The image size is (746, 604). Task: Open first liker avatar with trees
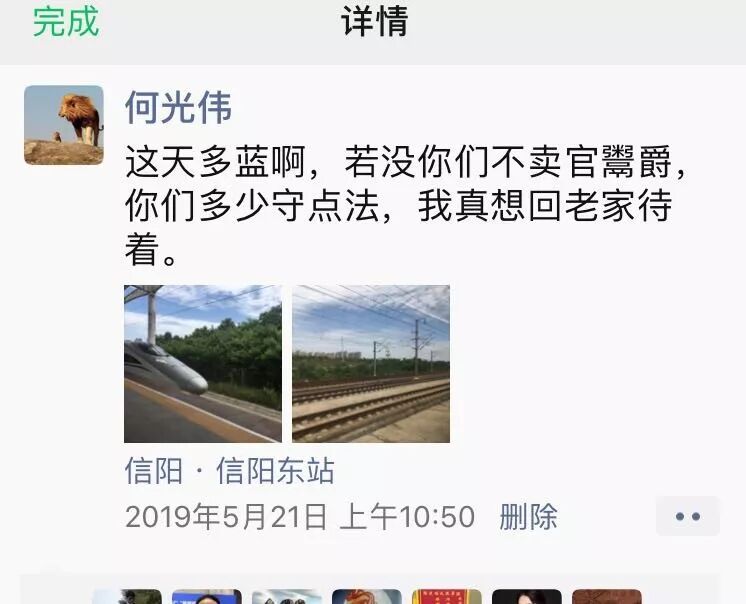coord(127,596)
